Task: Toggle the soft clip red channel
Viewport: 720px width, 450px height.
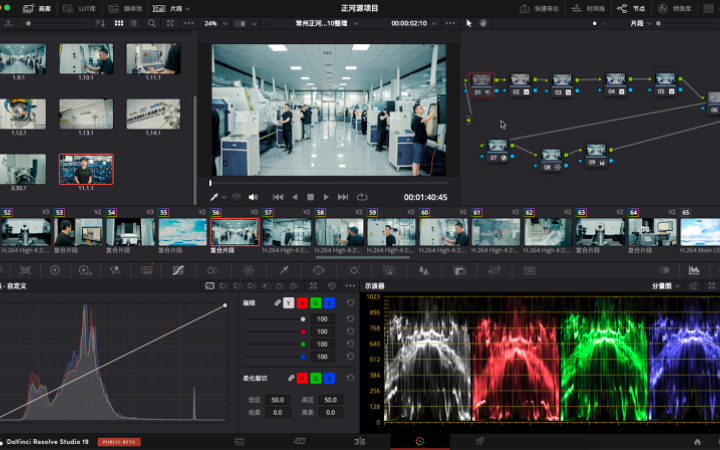Action: tap(302, 378)
